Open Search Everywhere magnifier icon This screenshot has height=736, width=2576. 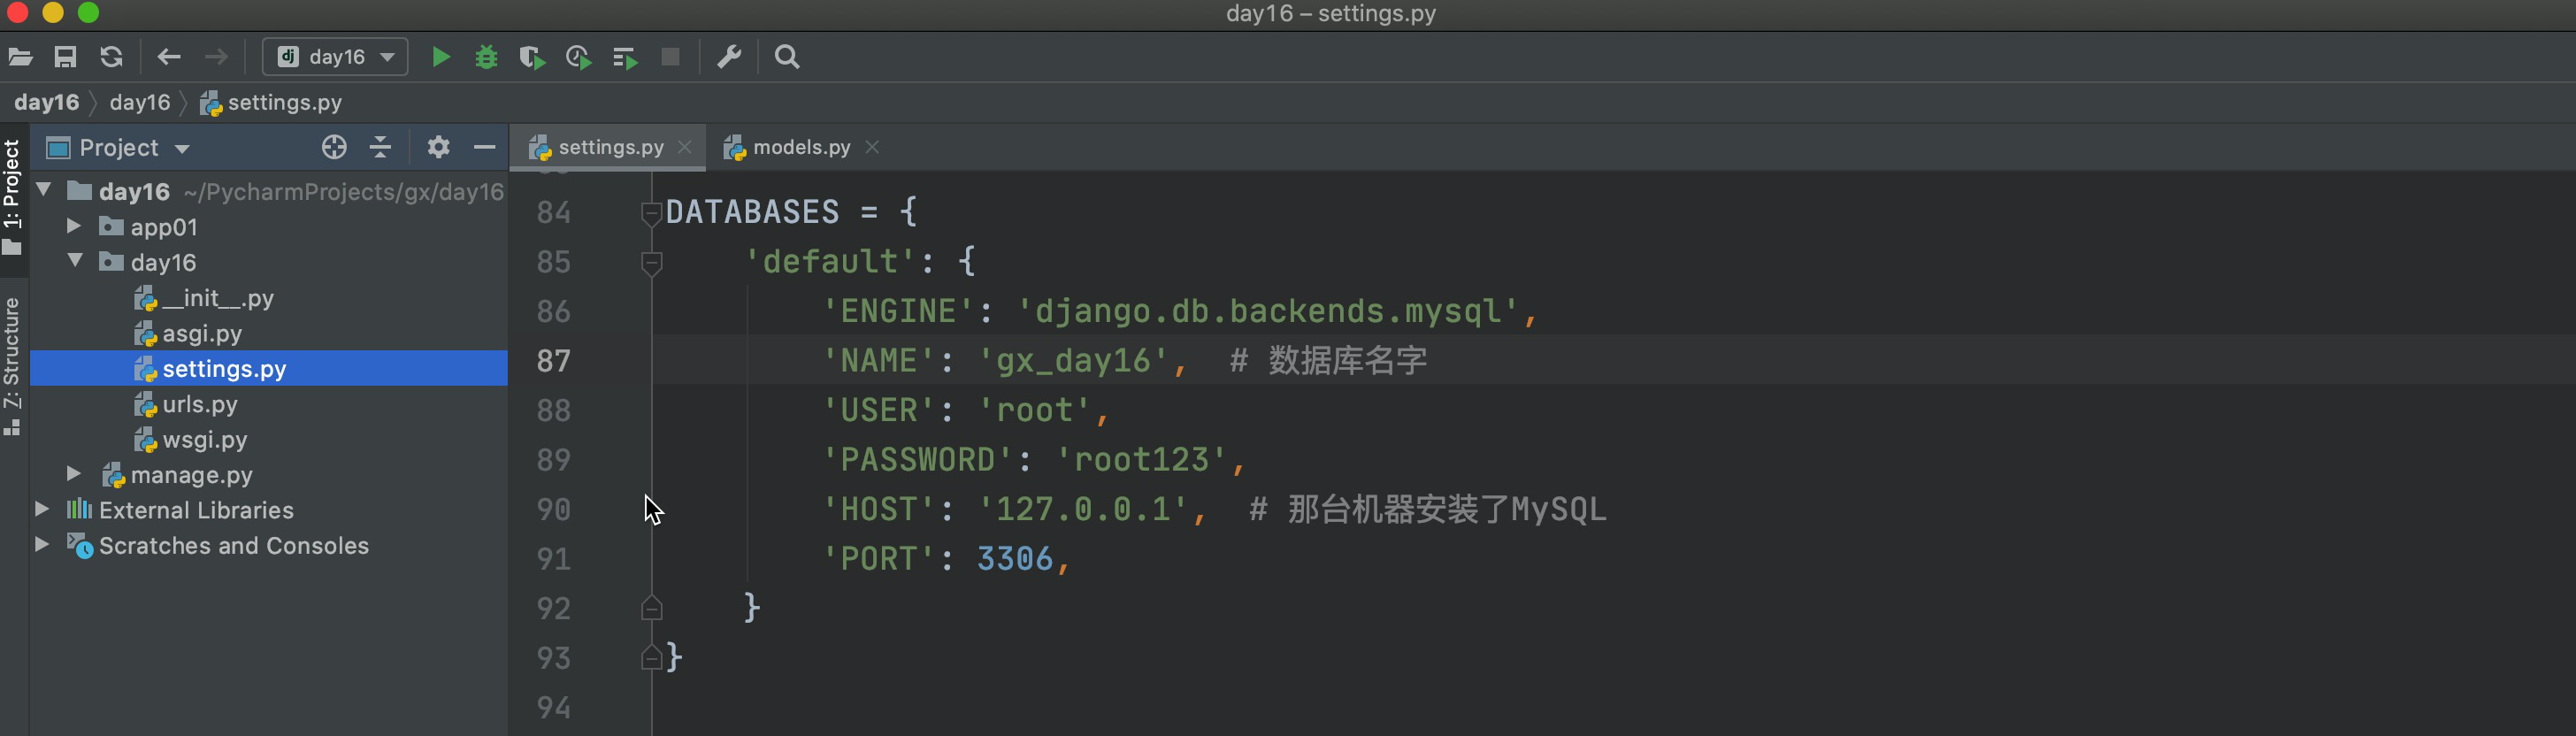787,57
